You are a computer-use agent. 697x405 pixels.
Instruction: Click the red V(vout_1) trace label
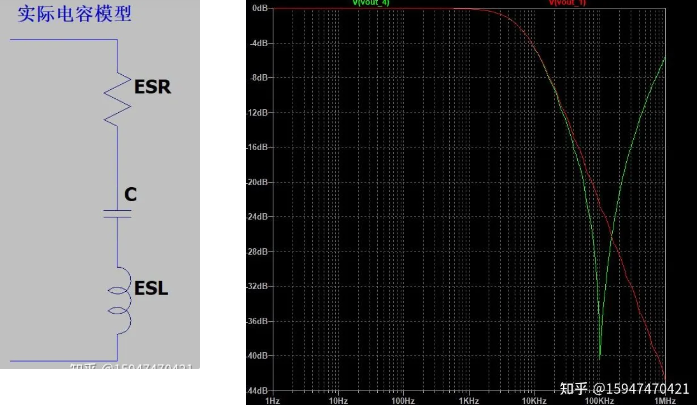[567, 3]
